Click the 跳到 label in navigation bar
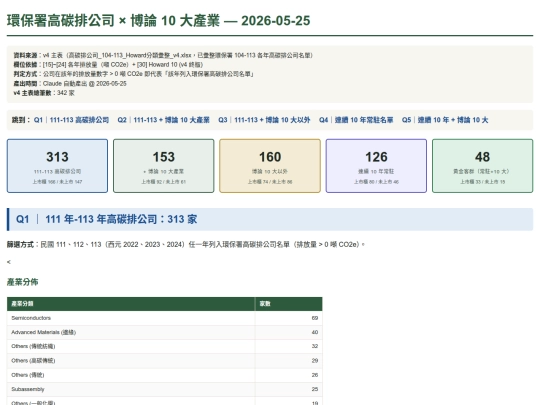This screenshot has width=540, height=405. click(x=21, y=120)
